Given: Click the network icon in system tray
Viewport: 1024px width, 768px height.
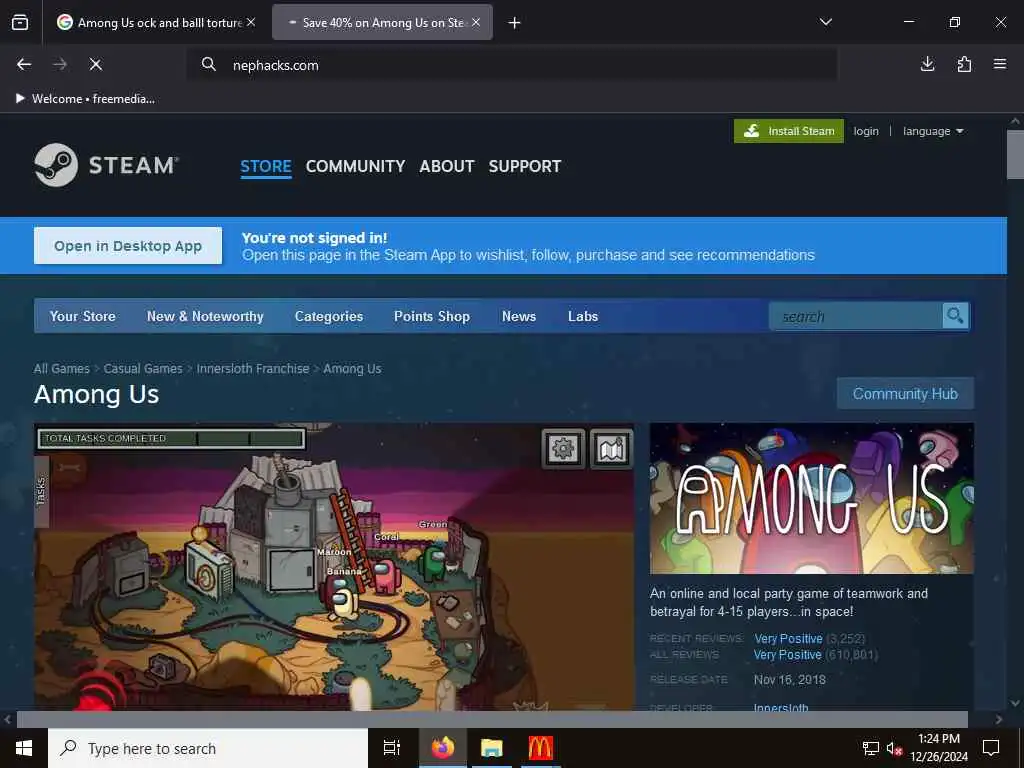Looking at the screenshot, I should click(x=871, y=748).
